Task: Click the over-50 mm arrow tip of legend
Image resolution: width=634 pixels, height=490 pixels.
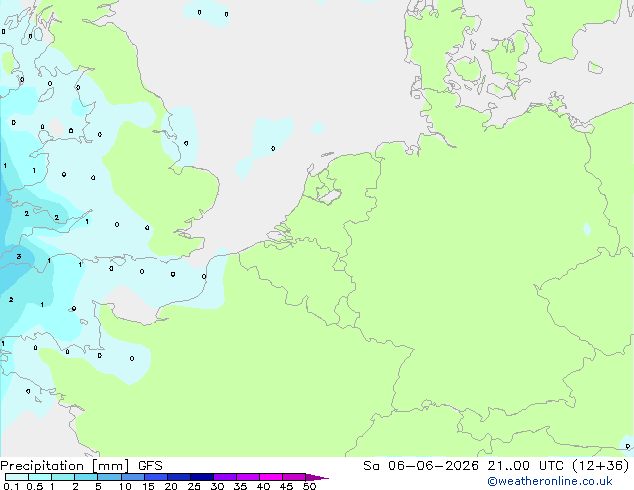Action: 317,477
